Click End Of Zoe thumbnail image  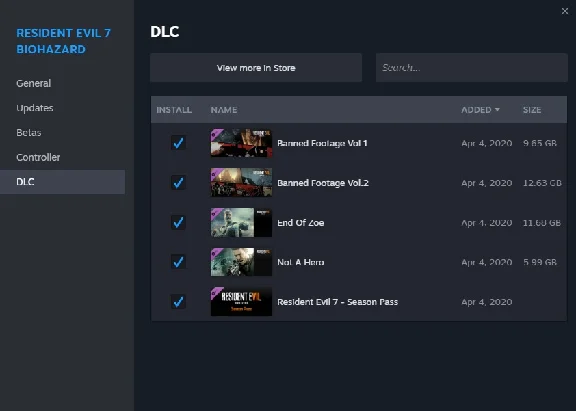pos(241,222)
